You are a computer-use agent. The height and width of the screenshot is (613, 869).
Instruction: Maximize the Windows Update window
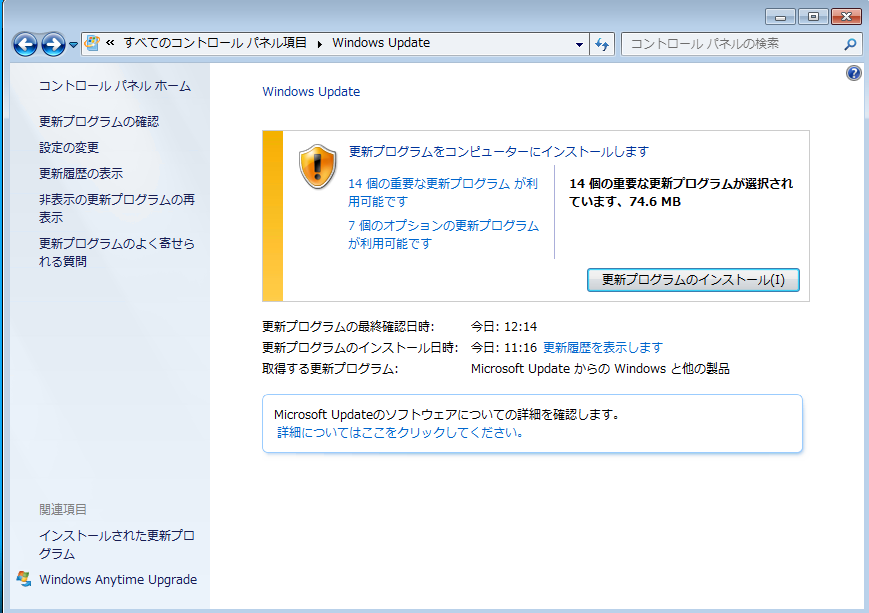pyautogui.click(x=813, y=17)
